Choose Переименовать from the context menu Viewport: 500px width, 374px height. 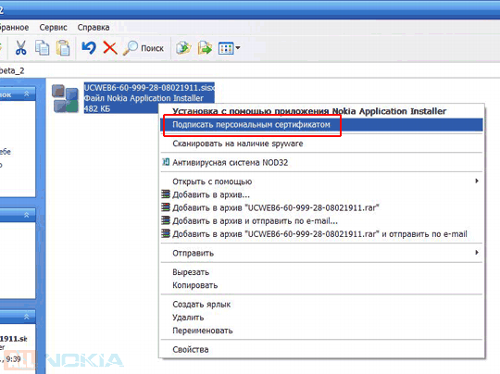point(322,331)
